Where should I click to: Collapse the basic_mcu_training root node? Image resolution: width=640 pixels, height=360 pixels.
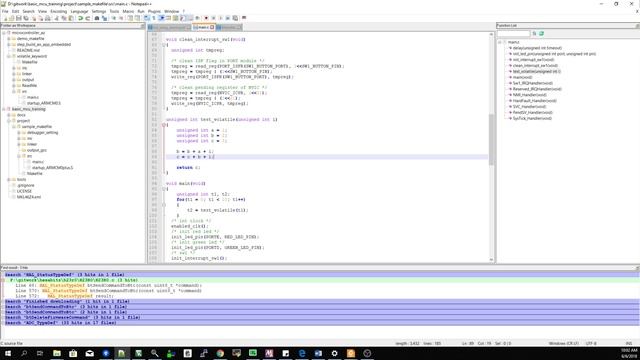coord(4,109)
